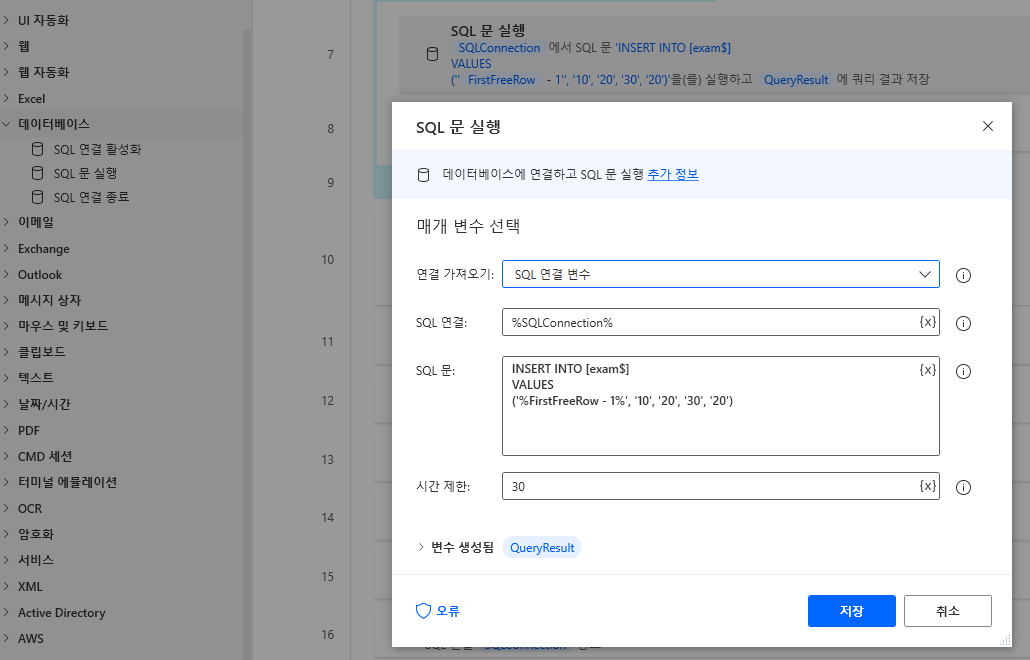Click database icon in dialog info banner
1030x660 pixels.
pos(424,175)
